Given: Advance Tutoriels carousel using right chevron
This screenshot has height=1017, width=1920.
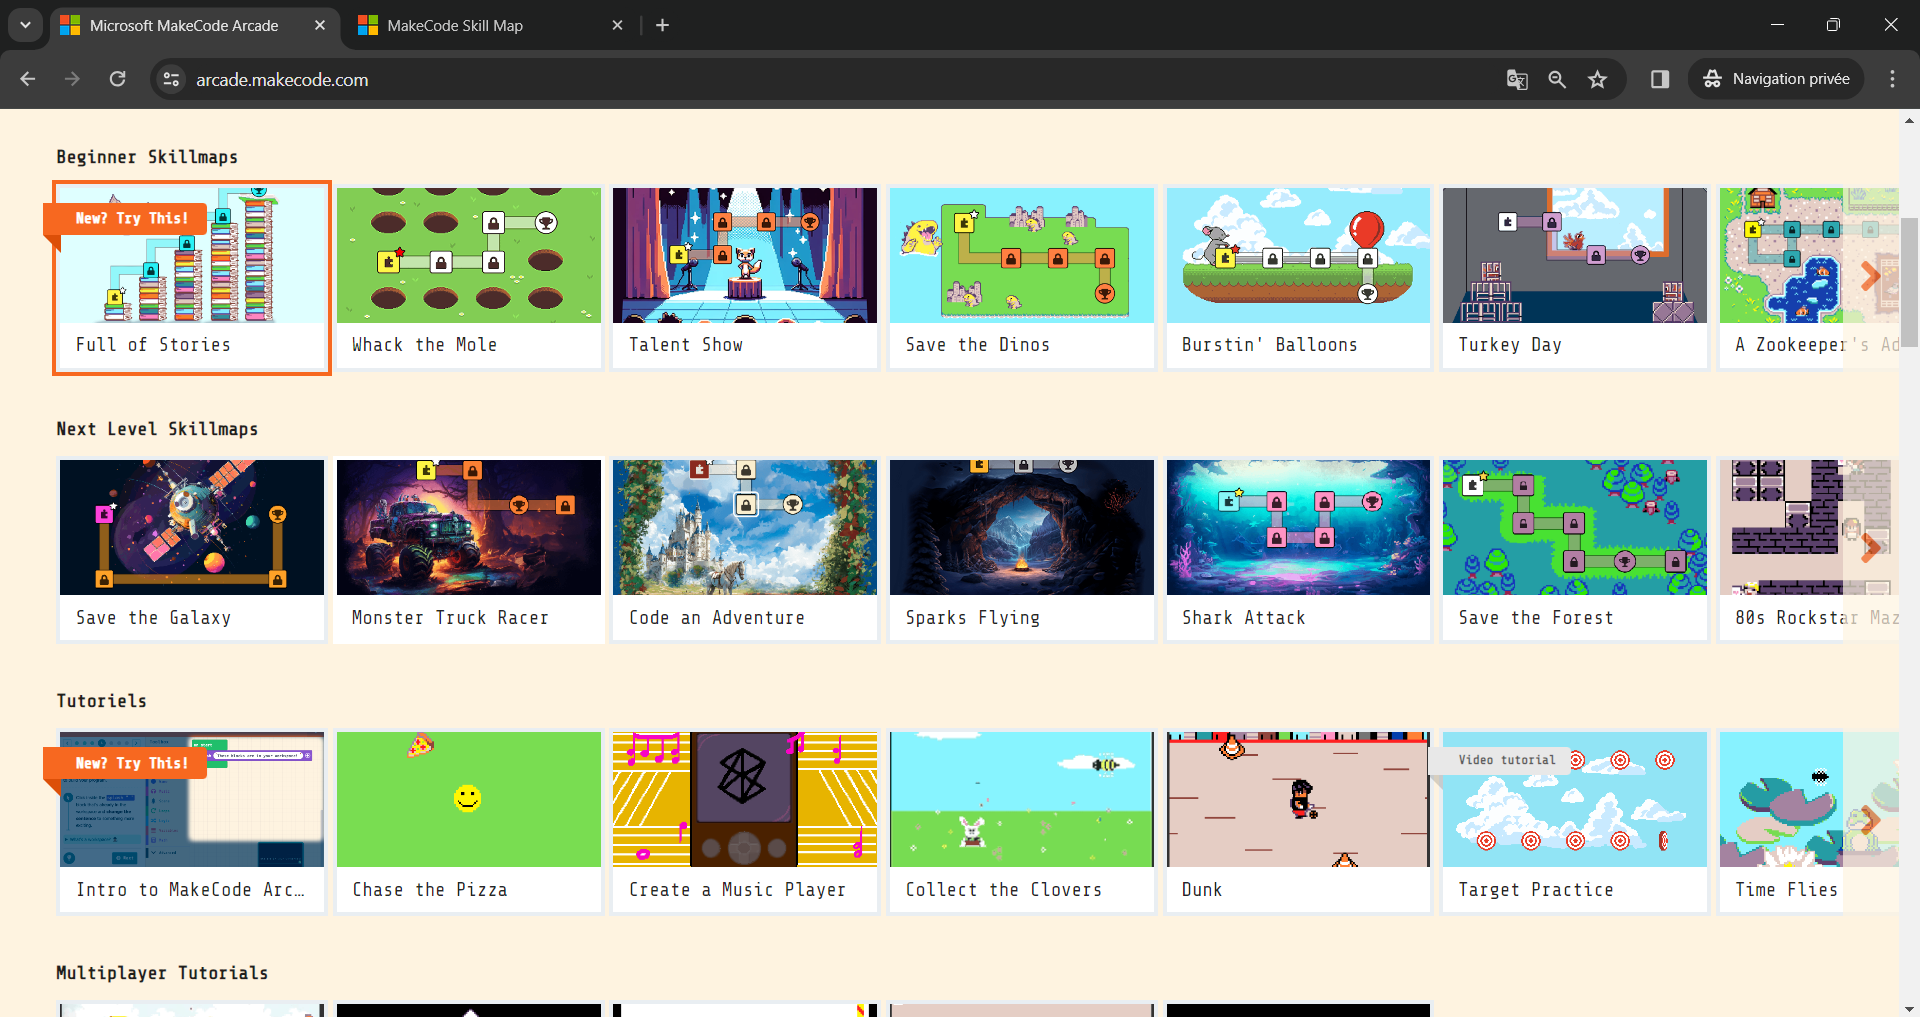Looking at the screenshot, I should (1870, 819).
